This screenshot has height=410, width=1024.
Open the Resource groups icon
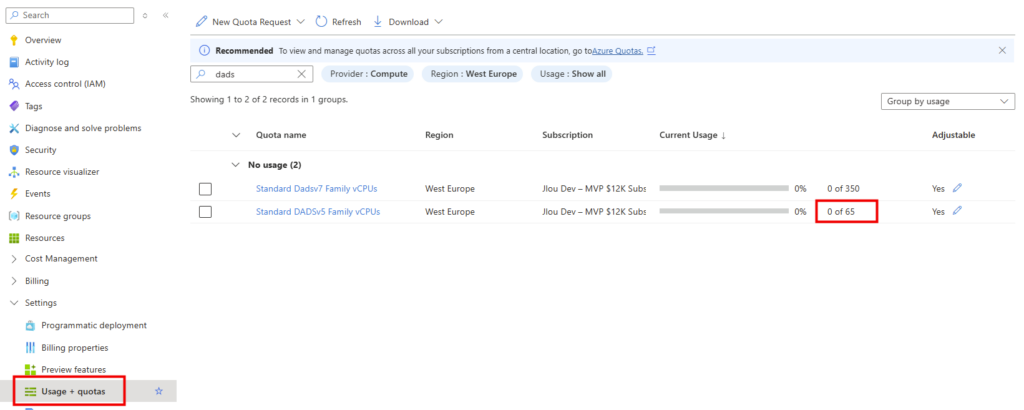coord(13,216)
